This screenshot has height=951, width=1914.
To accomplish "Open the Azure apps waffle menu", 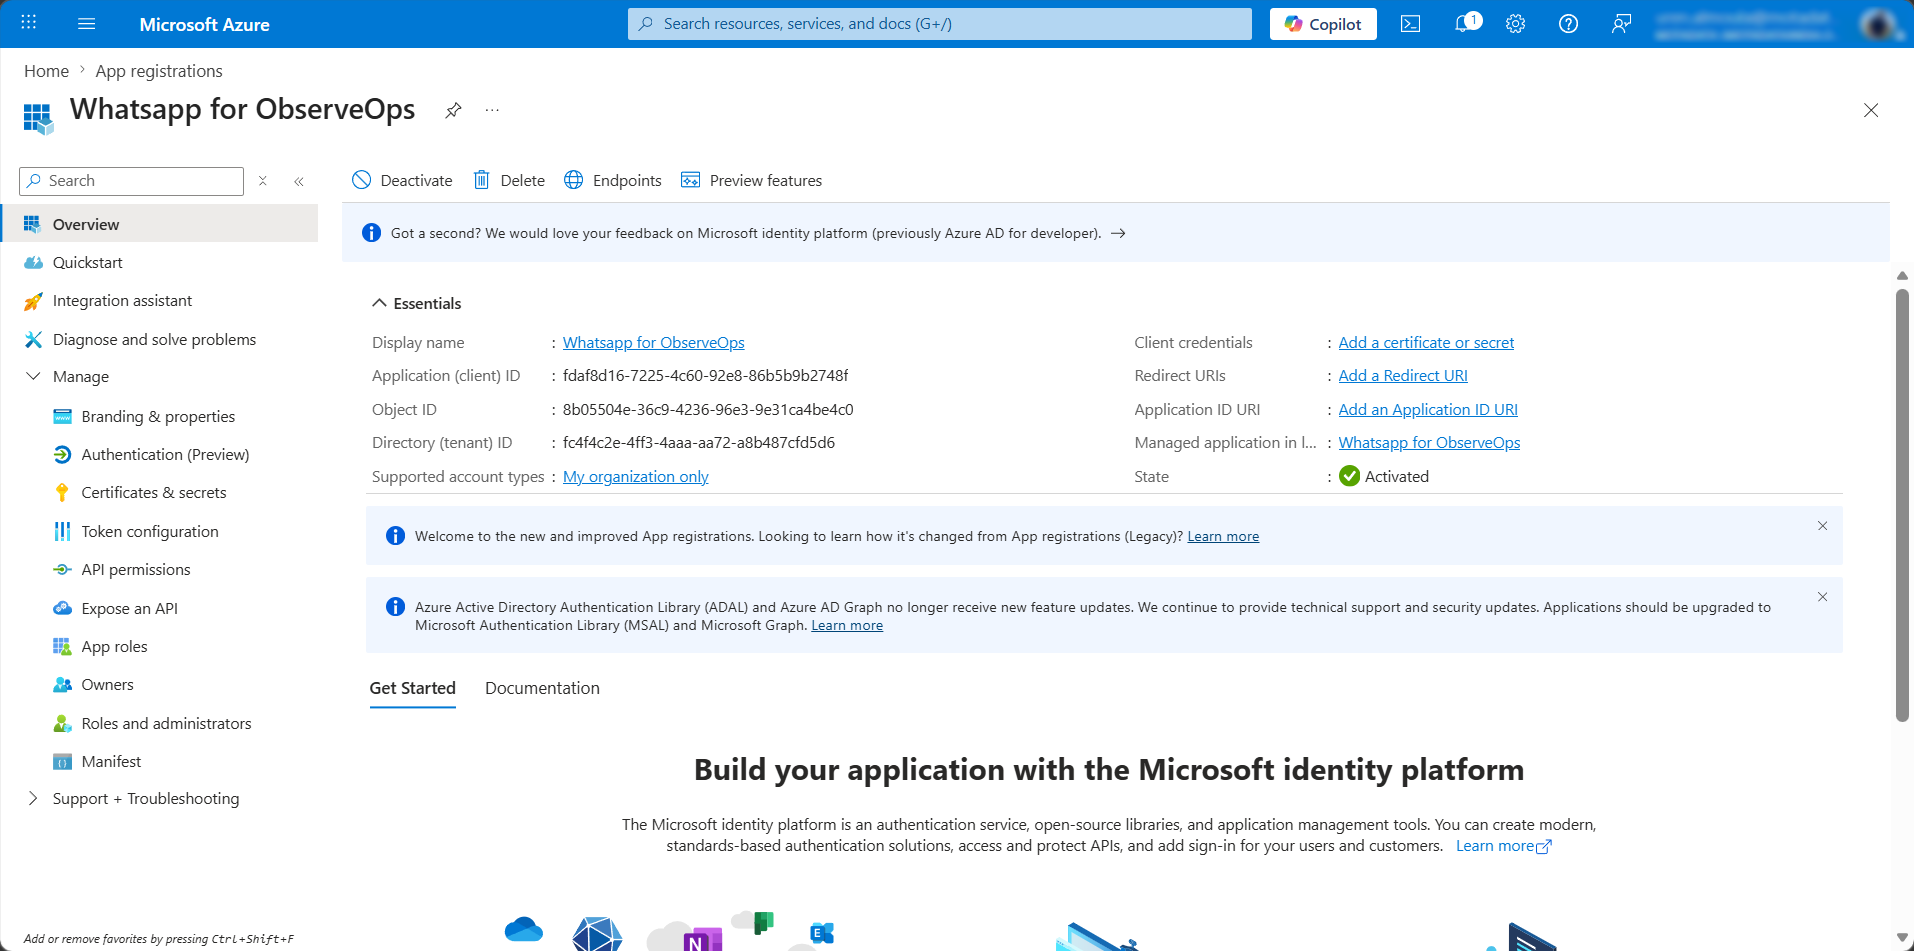I will (x=29, y=23).
